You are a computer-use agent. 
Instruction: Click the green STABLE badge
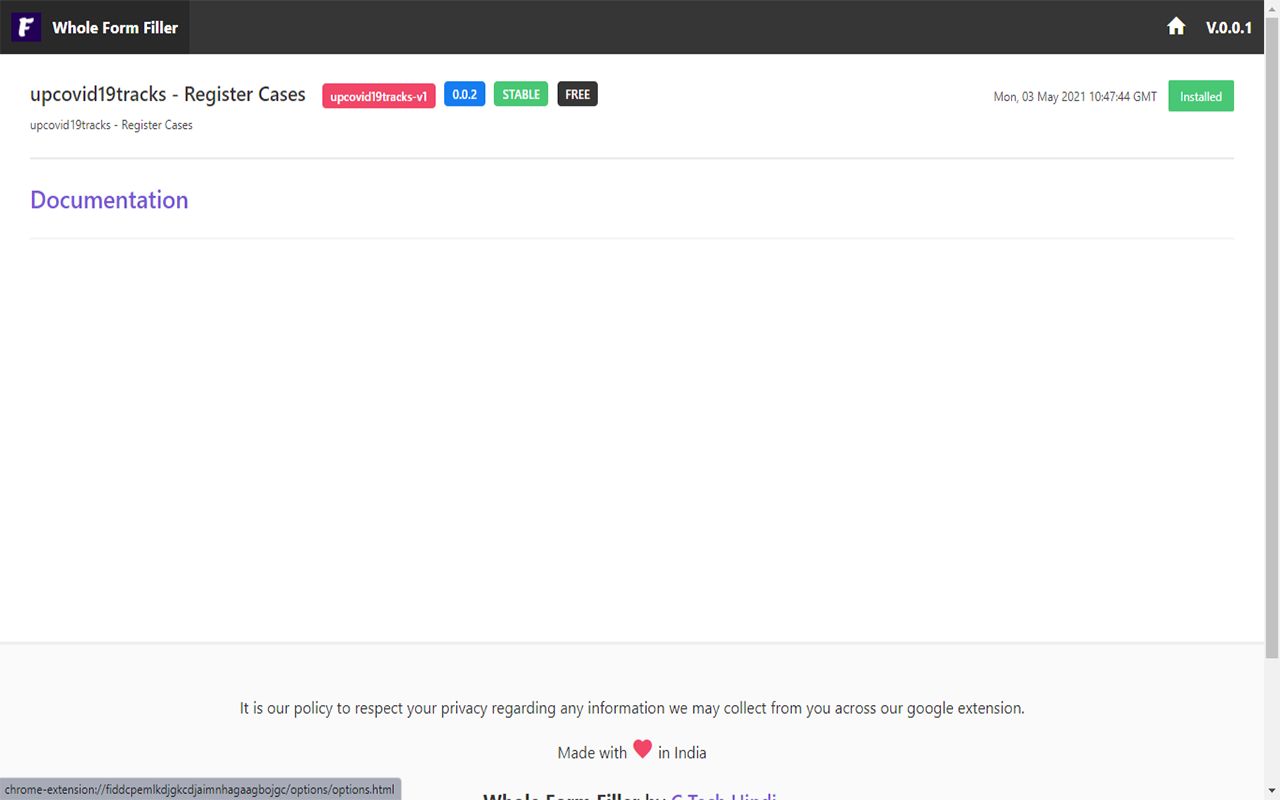coord(521,95)
